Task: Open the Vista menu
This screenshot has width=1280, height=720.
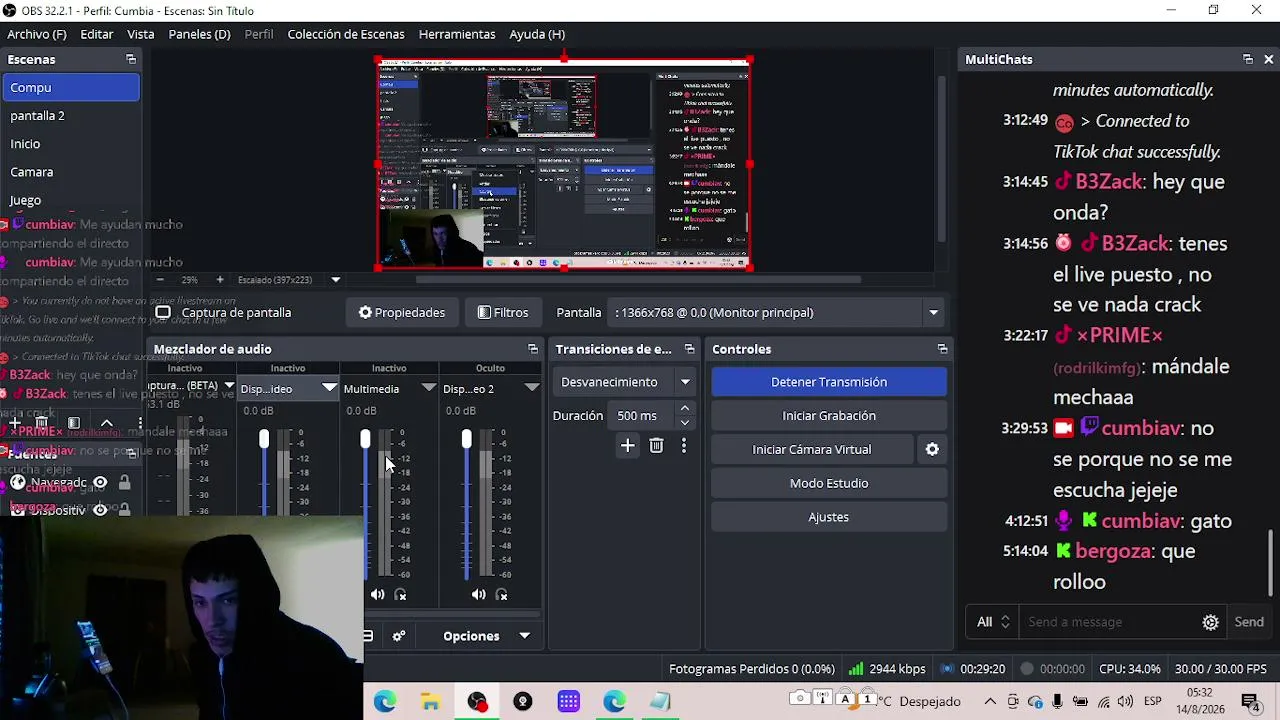Action: 141,34
